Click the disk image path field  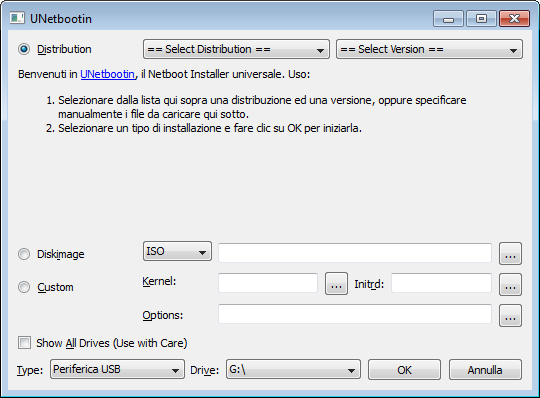(x=355, y=253)
